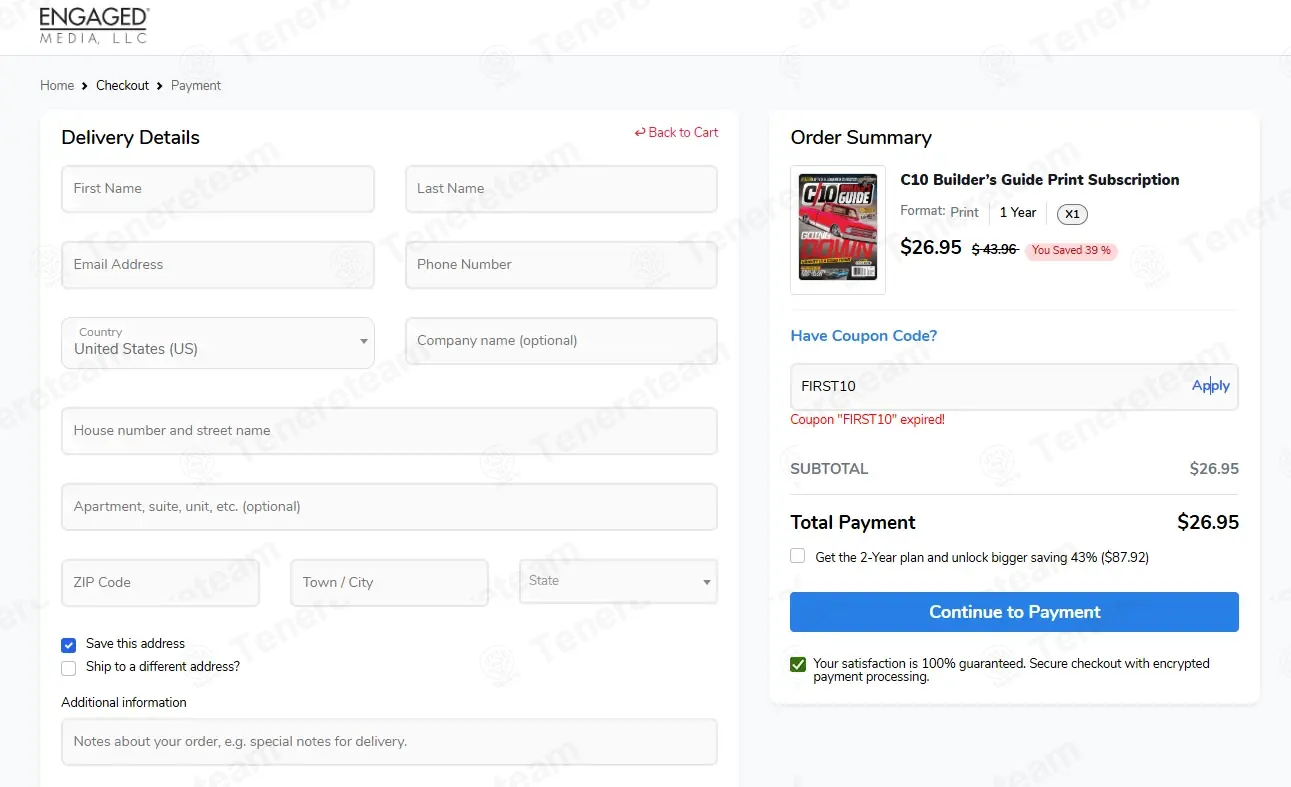Focus the ZIP Code field
This screenshot has height=787, width=1291.
(x=160, y=583)
